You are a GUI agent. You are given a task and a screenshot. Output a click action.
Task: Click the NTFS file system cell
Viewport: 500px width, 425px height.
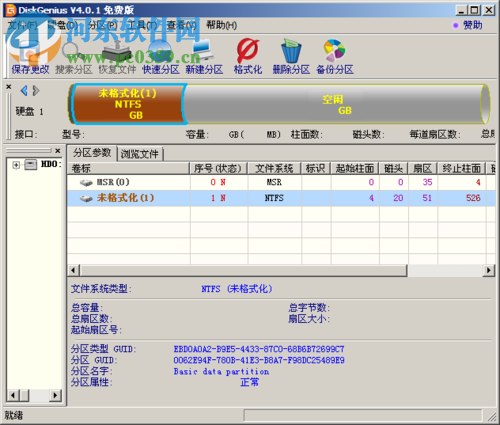[x=274, y=198]
